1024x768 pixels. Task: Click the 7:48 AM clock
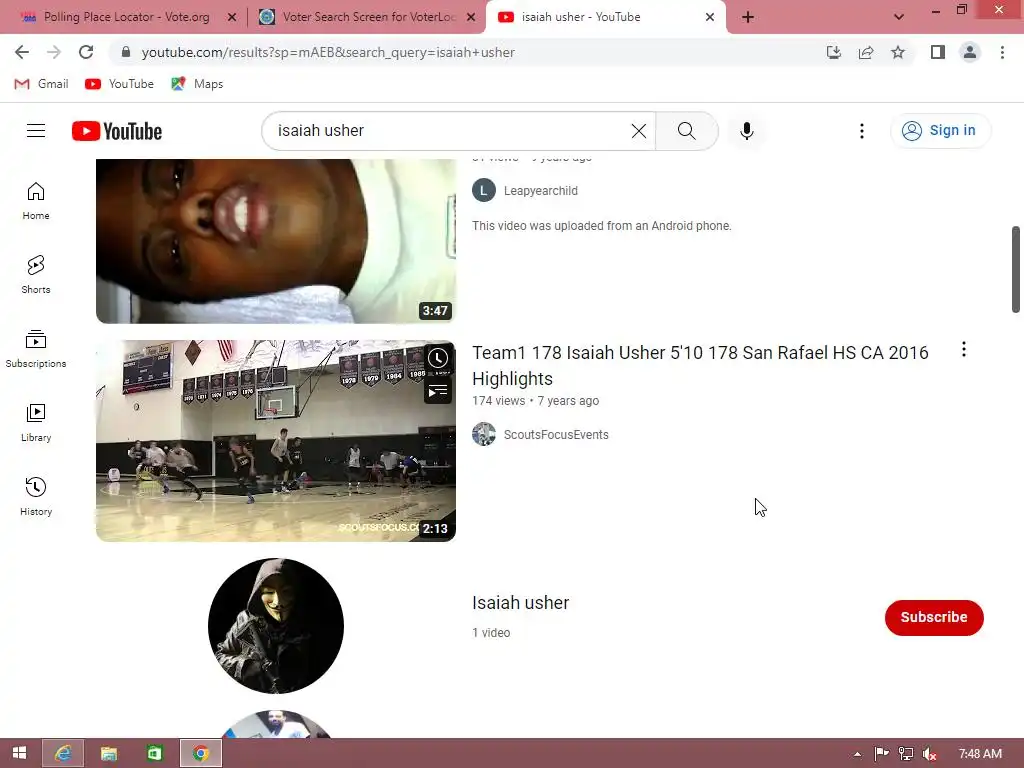pyautogui.click(x=980, y=754)
